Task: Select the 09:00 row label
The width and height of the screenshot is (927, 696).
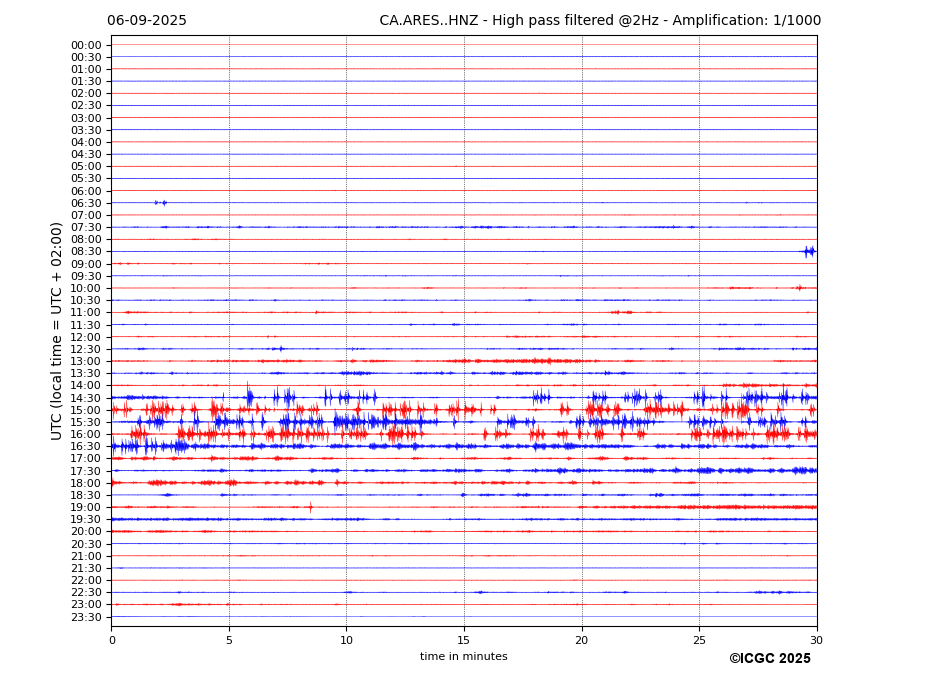Action: [x=86, y=264]
